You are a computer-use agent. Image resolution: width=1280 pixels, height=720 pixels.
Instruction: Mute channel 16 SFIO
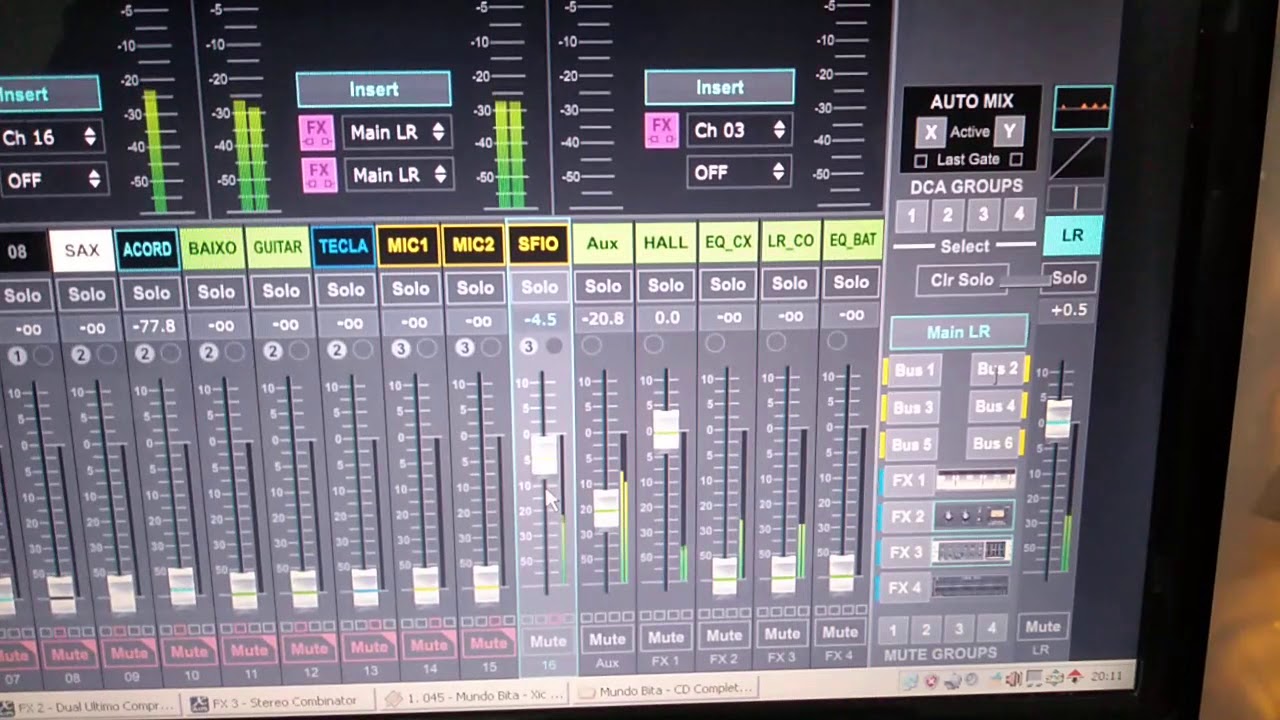tap(547, 641)
